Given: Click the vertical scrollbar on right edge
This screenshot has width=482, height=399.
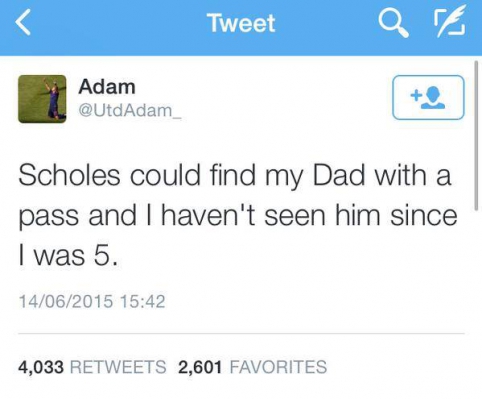Looking at the screenshot, I should click(x=476, y=135).
